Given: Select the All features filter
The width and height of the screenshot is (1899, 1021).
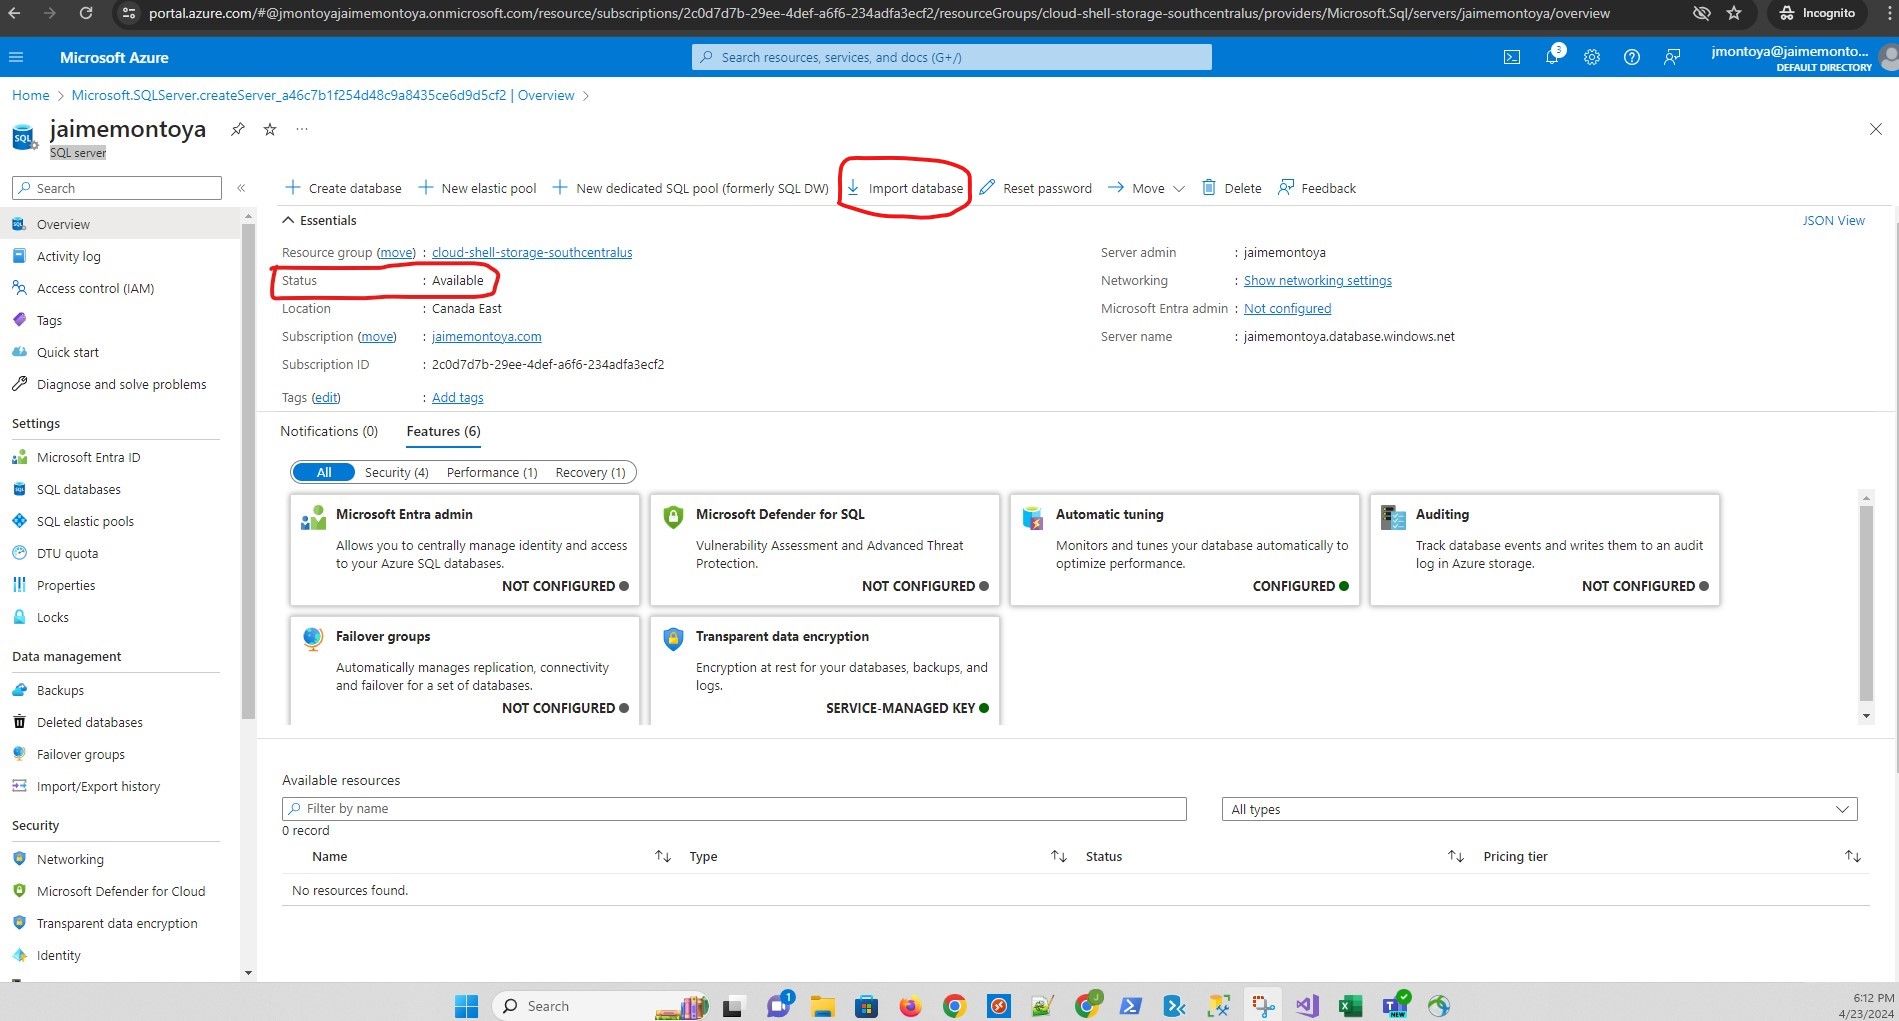Looking at the screenshot, I should [323, 472].
